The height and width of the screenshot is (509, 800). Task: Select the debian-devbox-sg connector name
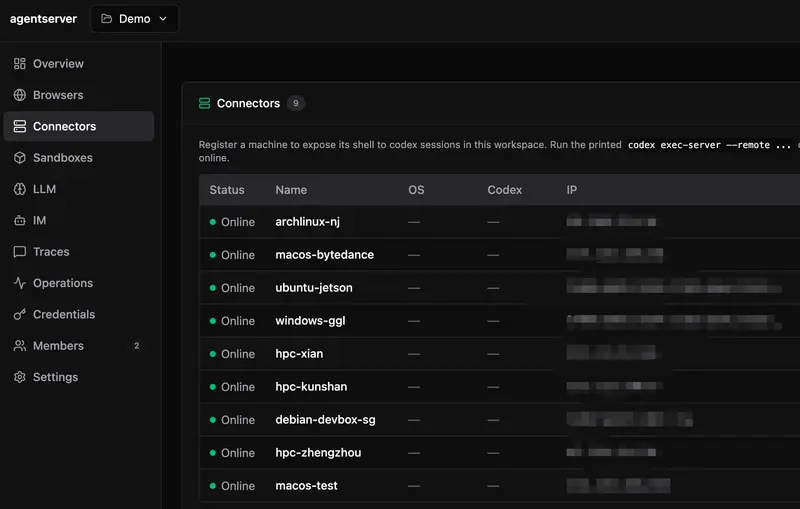click(326, 420)
